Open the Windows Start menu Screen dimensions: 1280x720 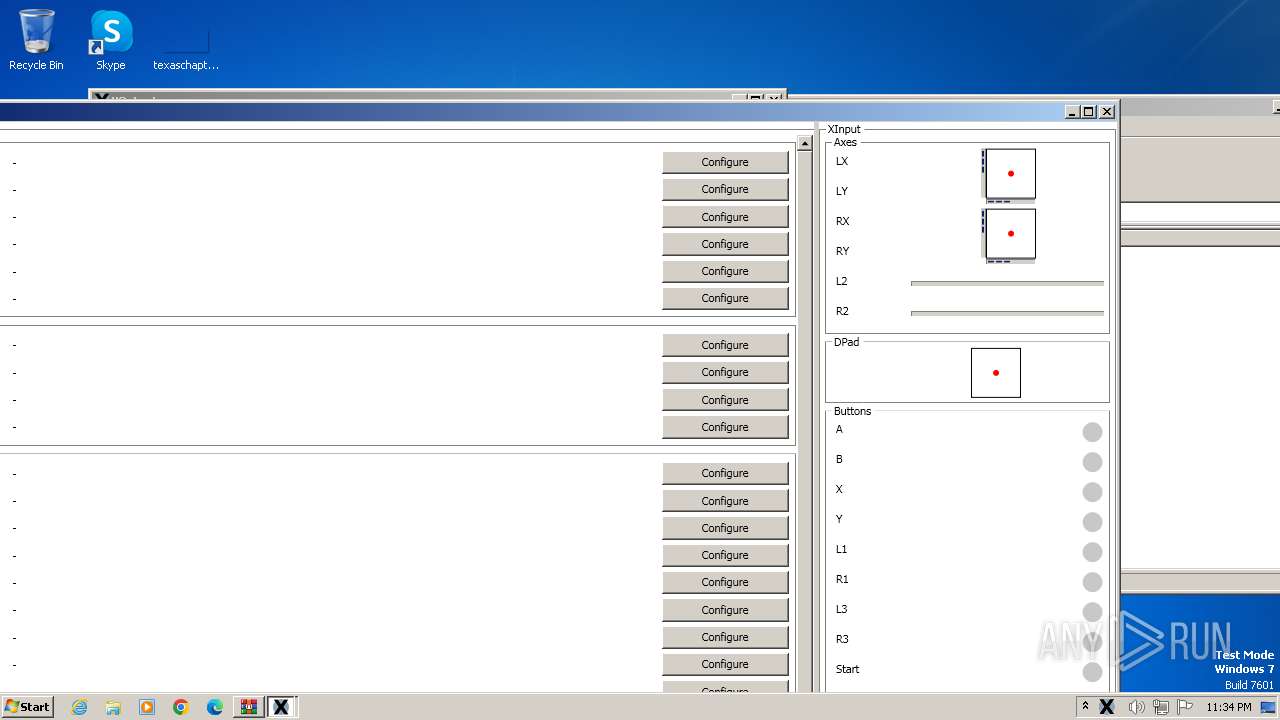pyautogui.click(x=28, y=707)
